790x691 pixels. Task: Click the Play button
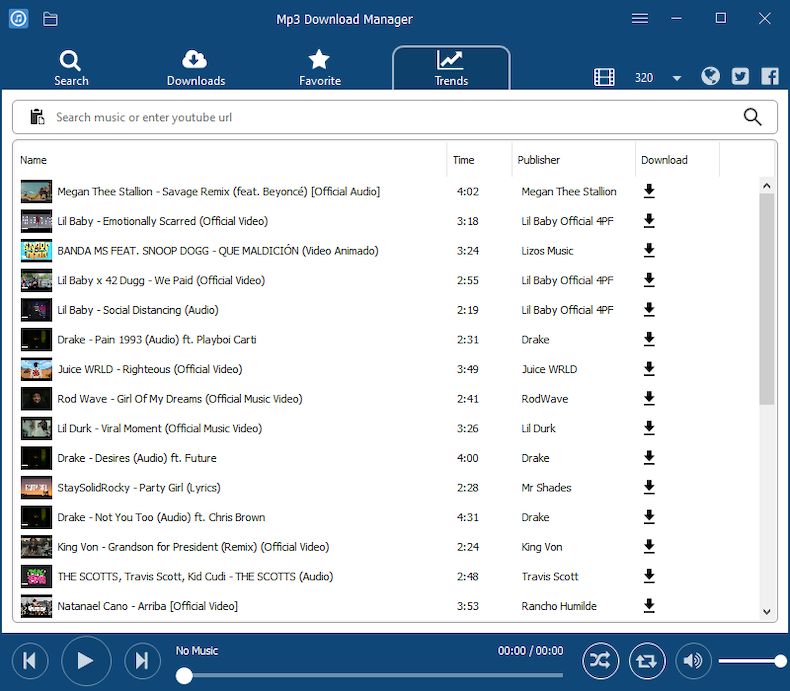tap(86, 660)
